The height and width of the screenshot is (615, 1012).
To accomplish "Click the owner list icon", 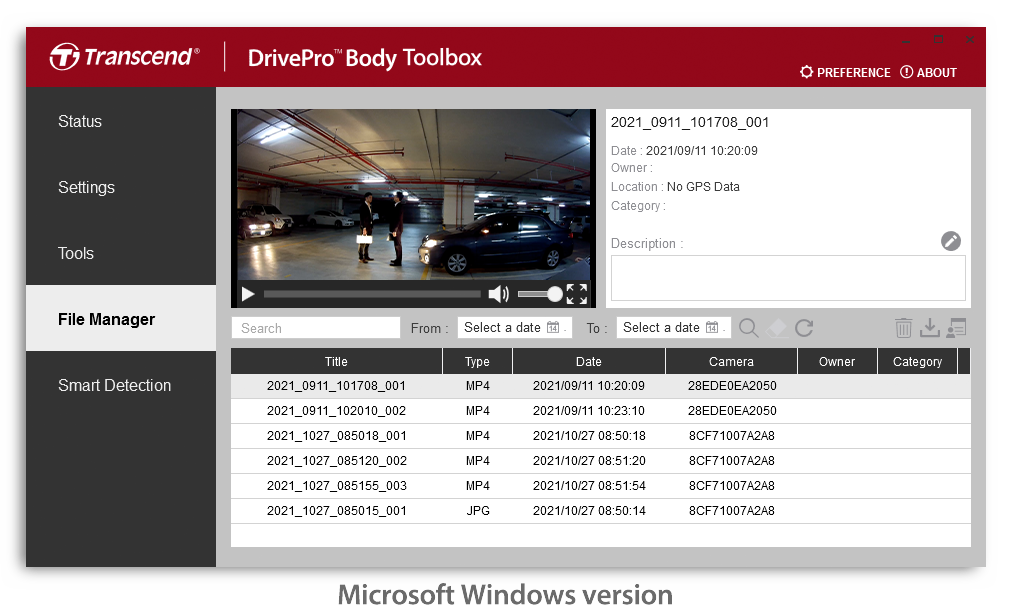I will pos(956,328).
